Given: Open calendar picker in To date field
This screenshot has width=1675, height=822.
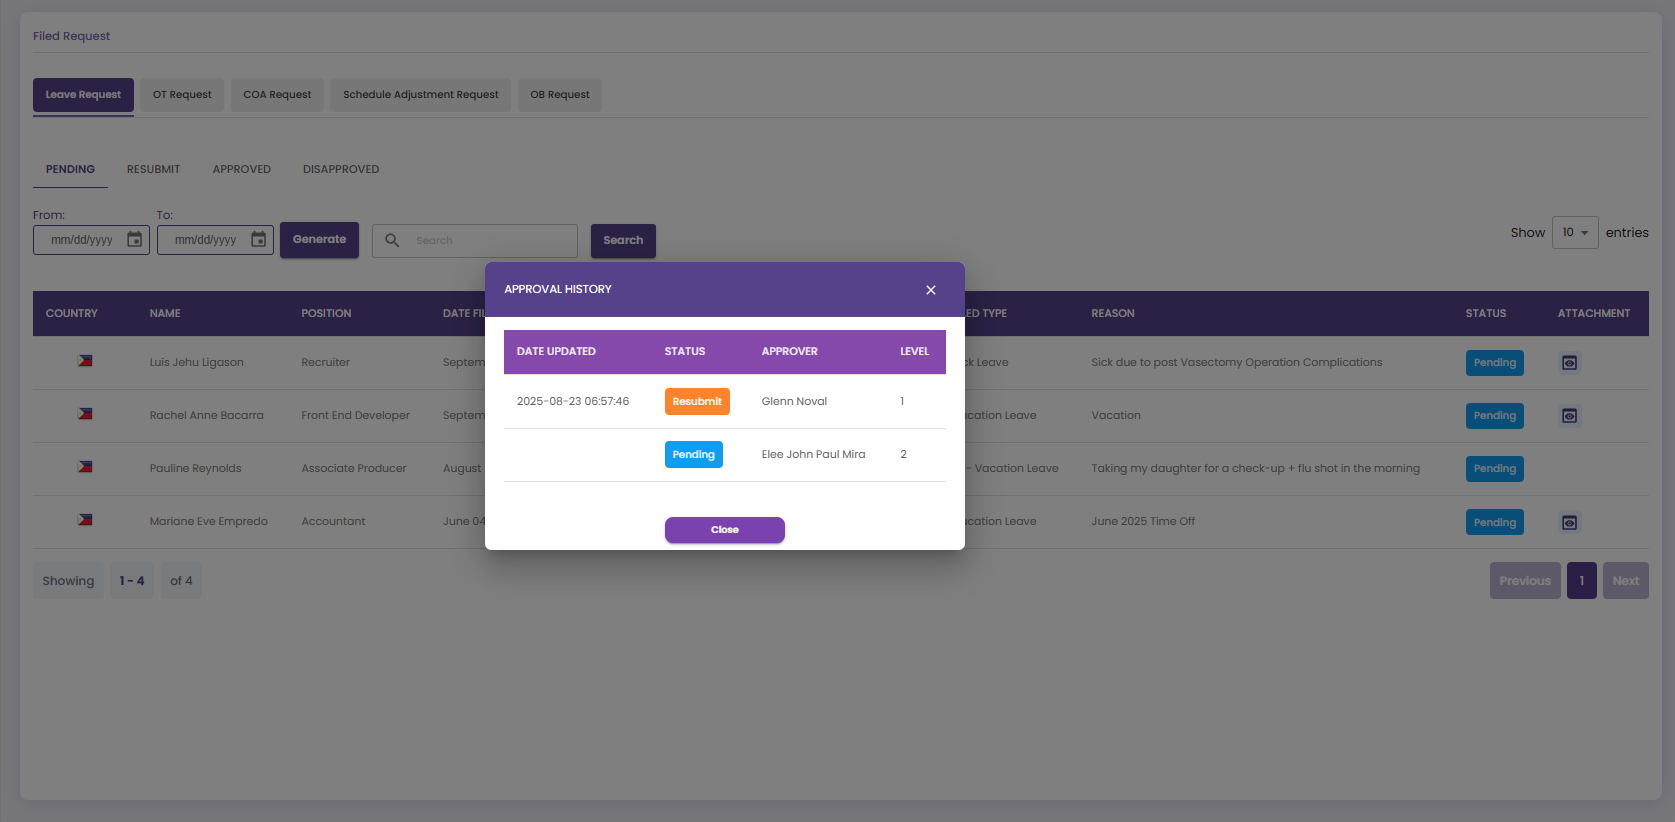Looking at the screenshot, I should tap(258, 240).
